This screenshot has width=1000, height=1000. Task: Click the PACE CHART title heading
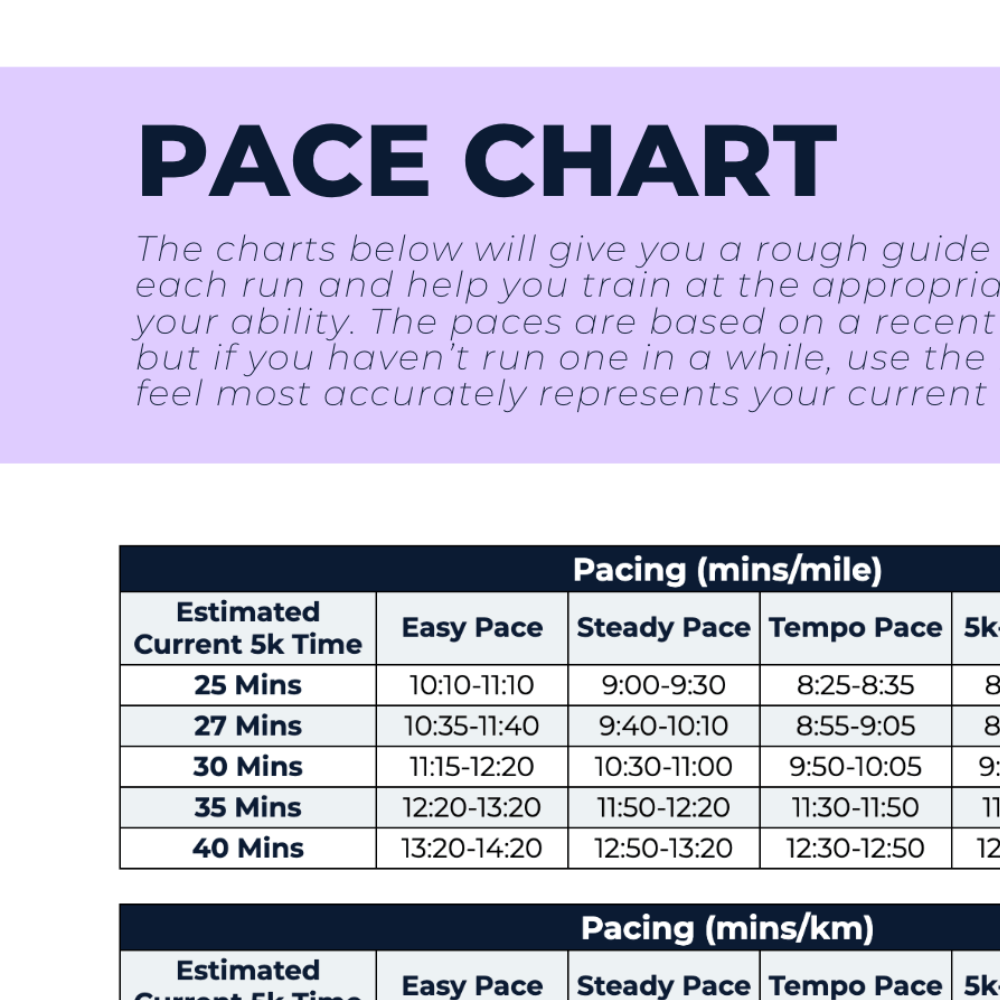pos(485,162)
